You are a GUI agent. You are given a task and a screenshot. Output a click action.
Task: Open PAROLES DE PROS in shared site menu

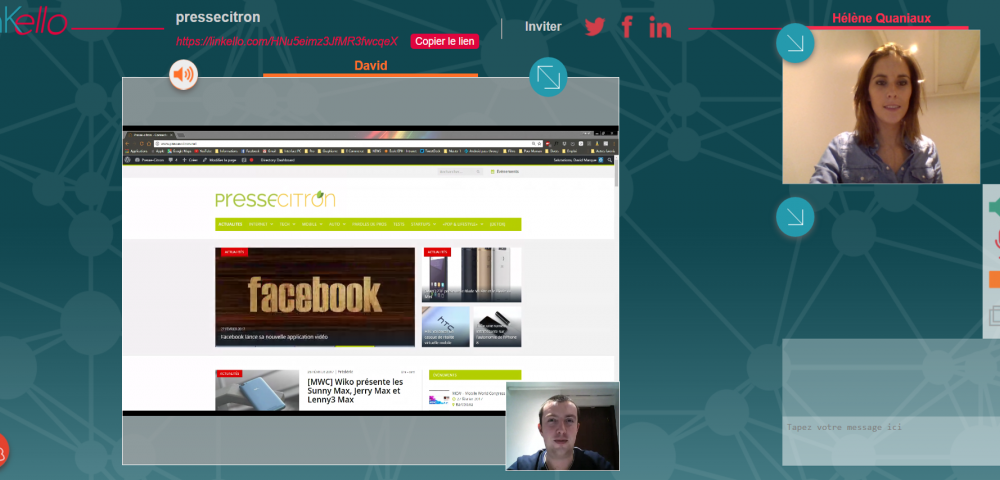coord(369,224)
